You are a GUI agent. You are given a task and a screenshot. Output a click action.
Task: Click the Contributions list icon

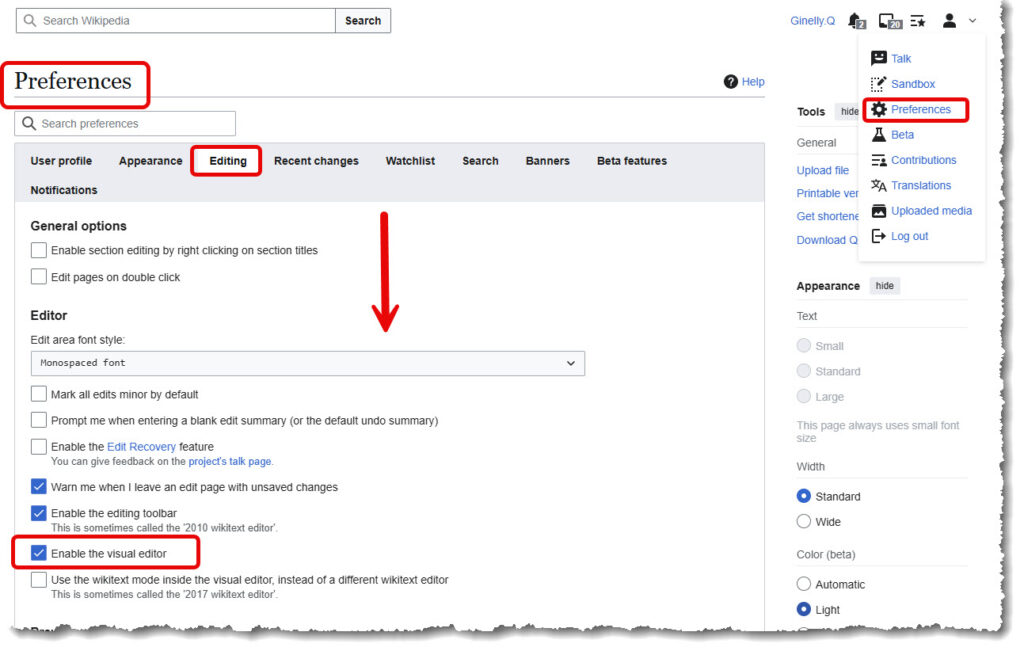point(878,160)
